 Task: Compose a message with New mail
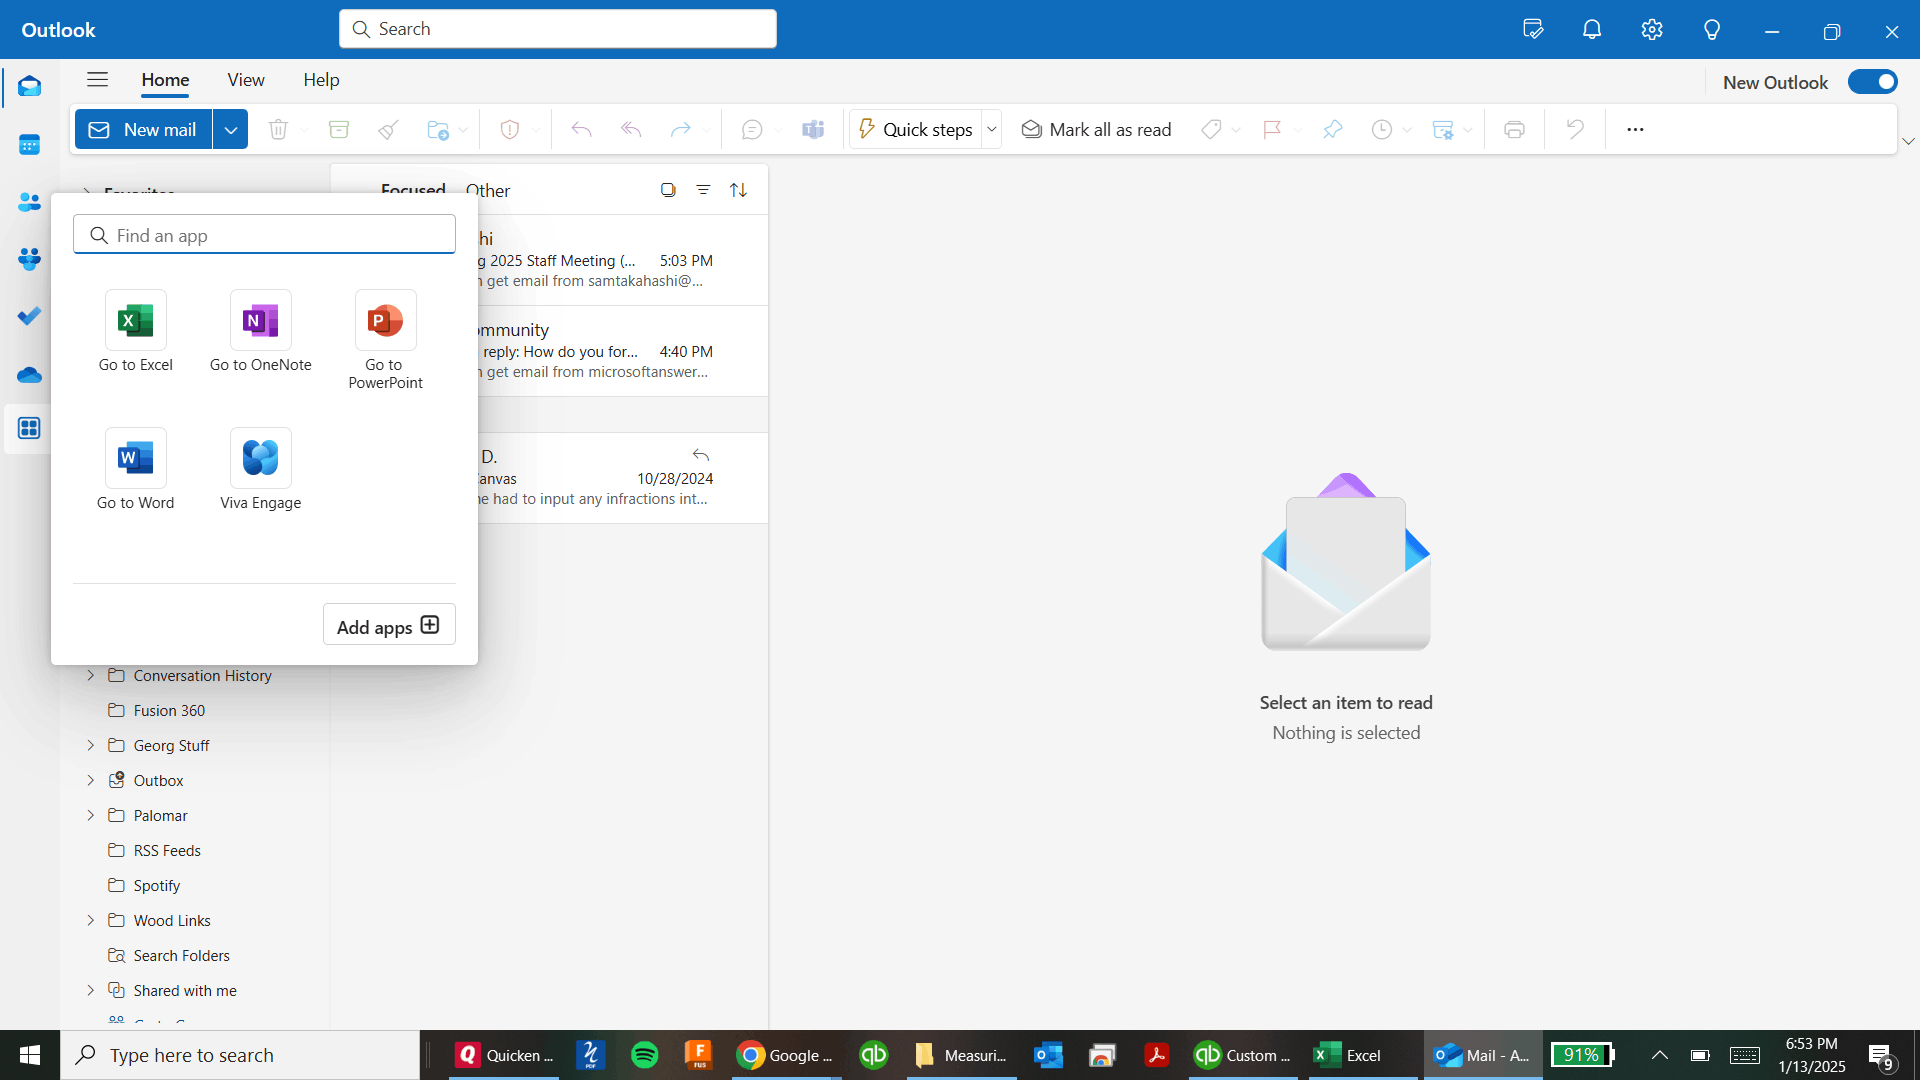click(144, 130)
